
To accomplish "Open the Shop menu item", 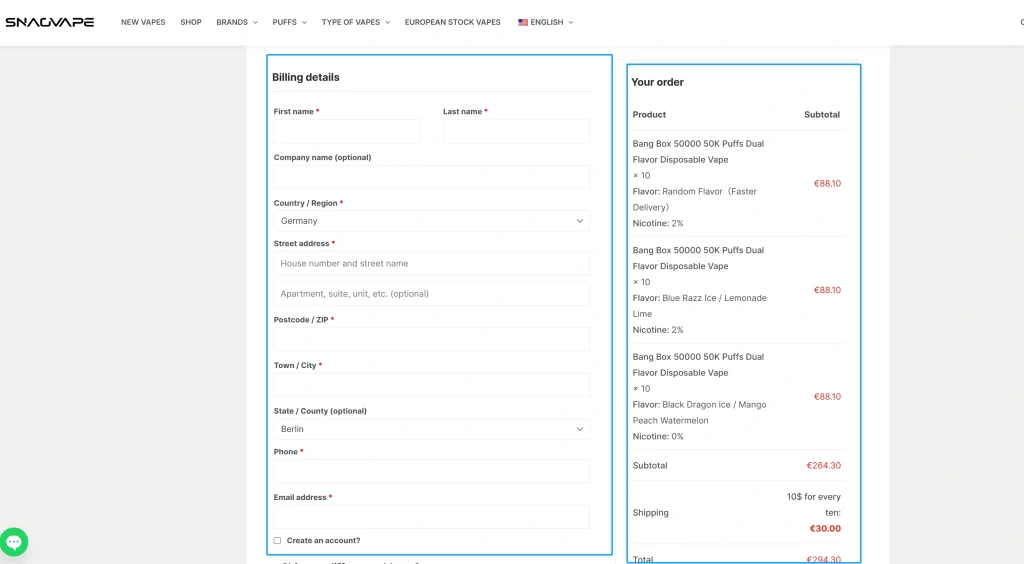I will 191,22.
